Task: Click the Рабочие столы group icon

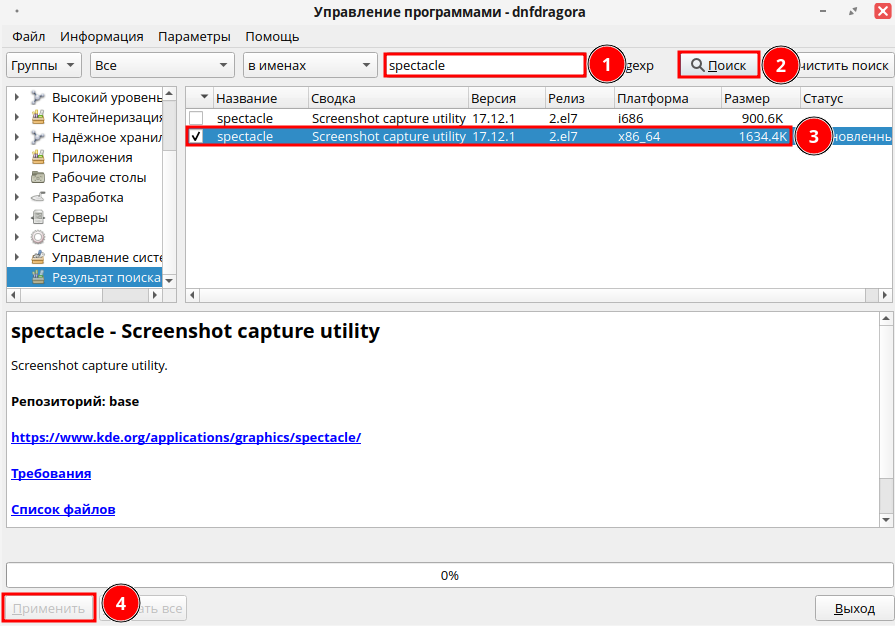Action: [x=38, y=178]
